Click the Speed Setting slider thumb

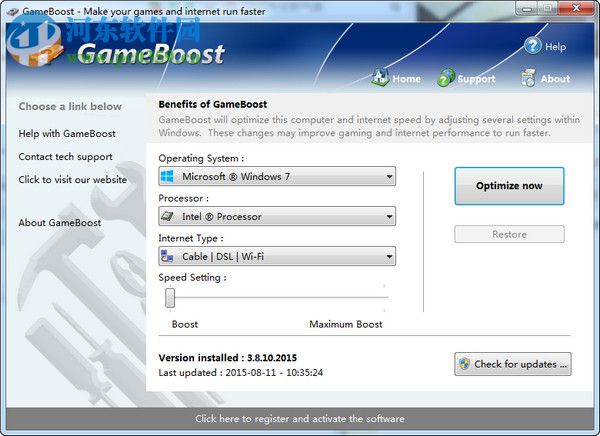pos(170,298)
